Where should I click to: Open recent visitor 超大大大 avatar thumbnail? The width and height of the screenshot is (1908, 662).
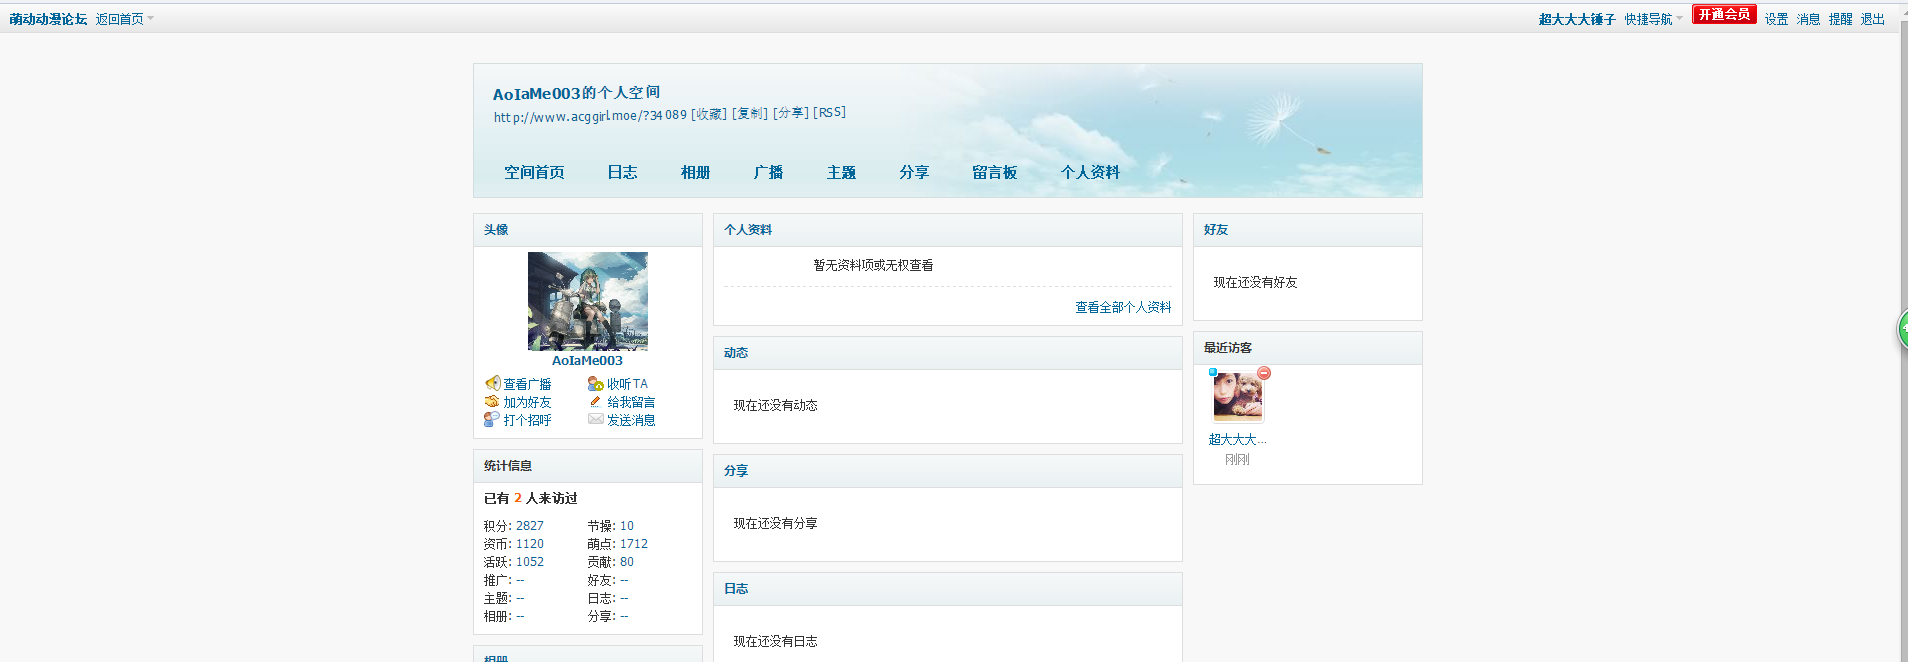1238,397
